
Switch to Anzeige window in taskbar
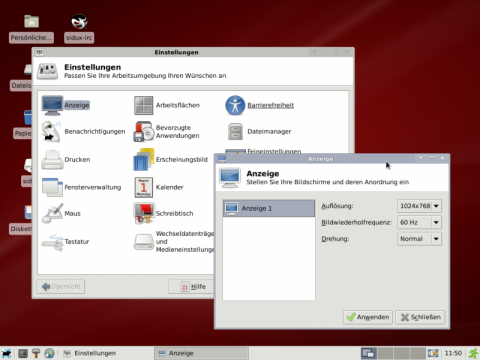(202, 353)
